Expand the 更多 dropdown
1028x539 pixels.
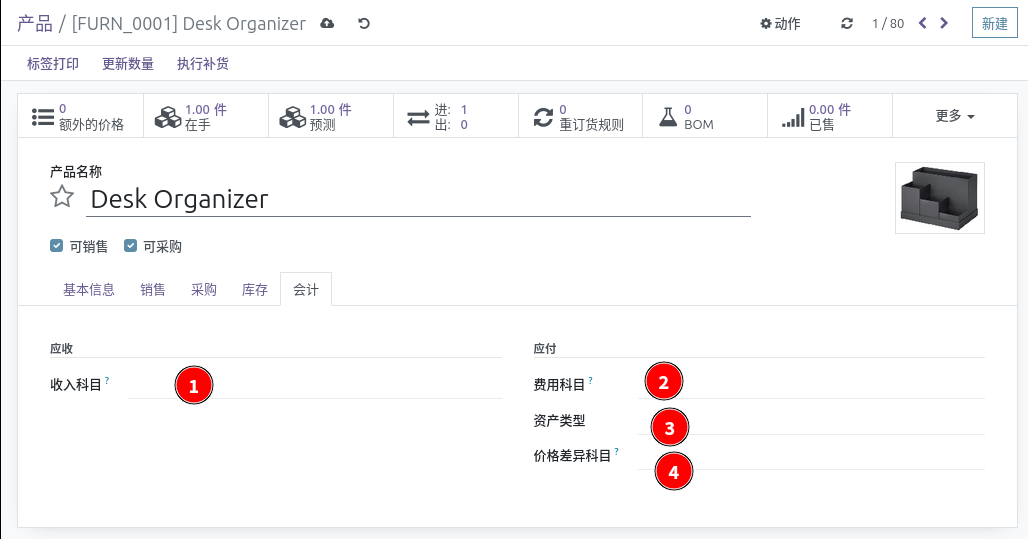tap(955, 116)
